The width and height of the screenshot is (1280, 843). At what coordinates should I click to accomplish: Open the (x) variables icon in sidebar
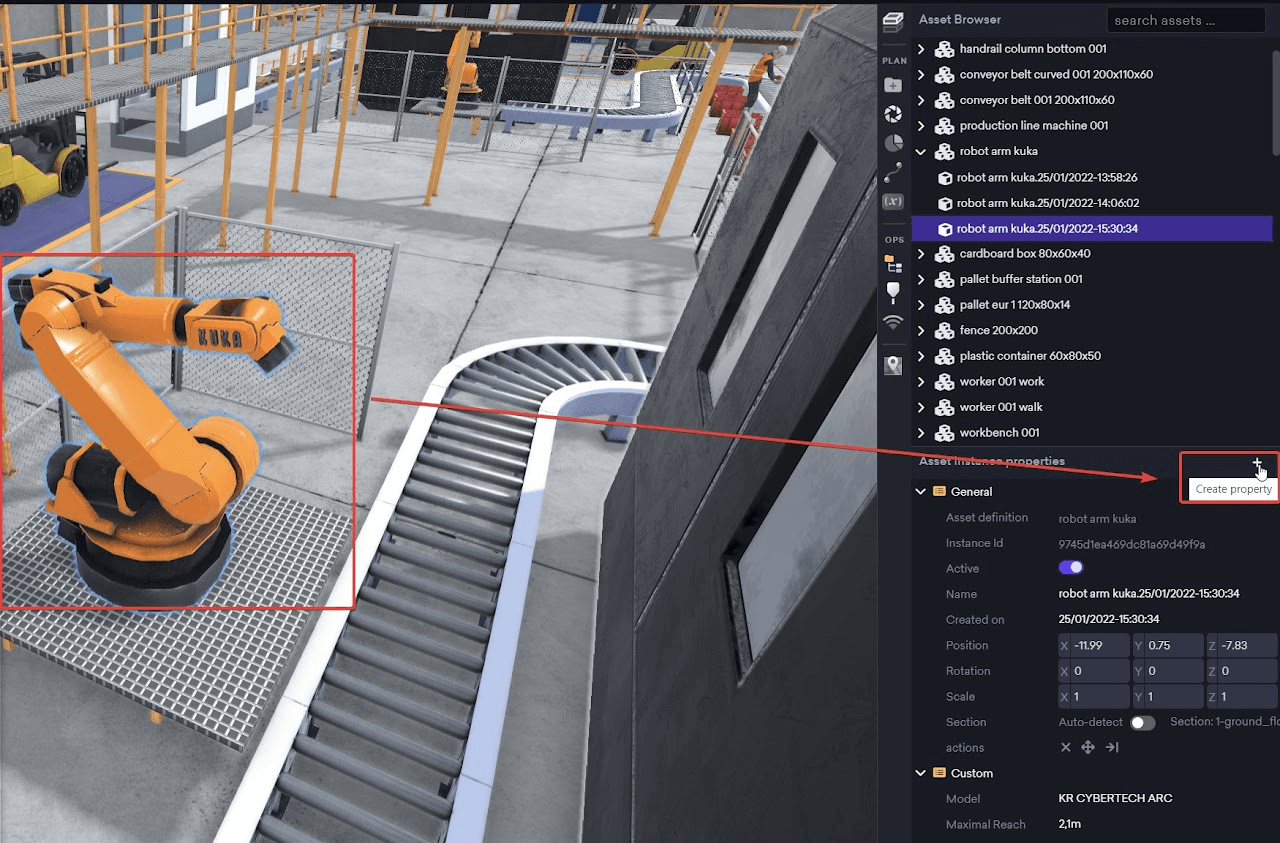[893, 201]
